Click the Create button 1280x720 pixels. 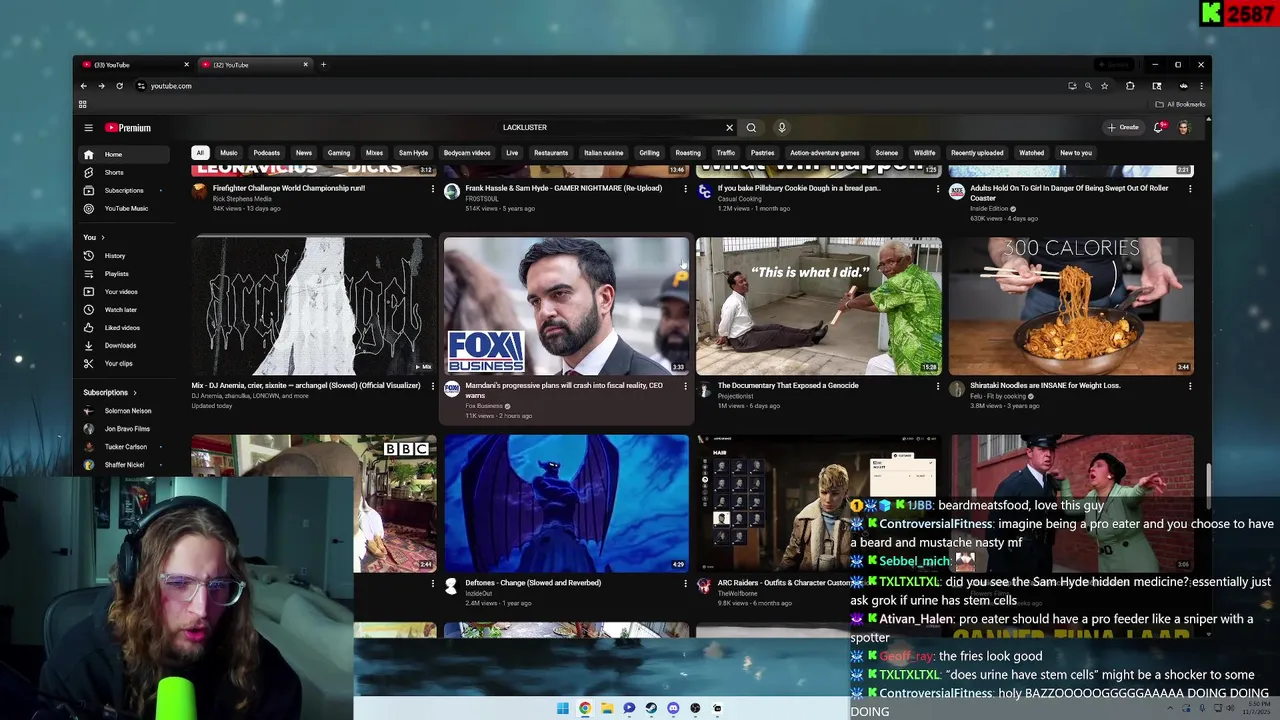point(1123,127)
